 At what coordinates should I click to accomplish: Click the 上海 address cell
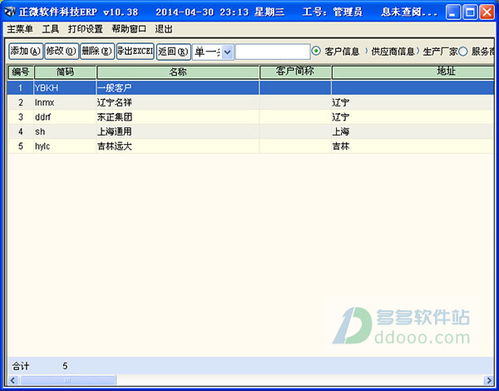[x=413, y=132]
